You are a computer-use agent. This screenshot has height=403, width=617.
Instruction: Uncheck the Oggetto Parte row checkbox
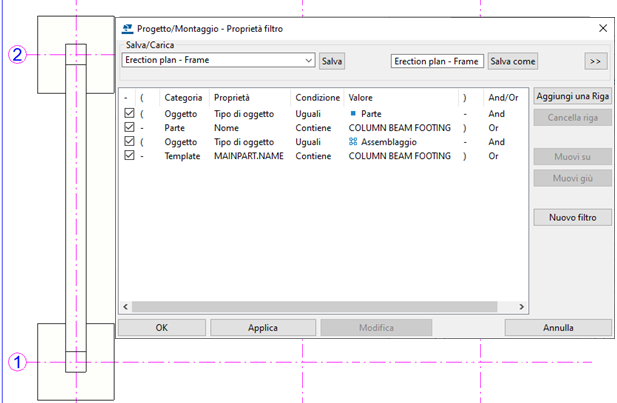click(x=129, y=113)
